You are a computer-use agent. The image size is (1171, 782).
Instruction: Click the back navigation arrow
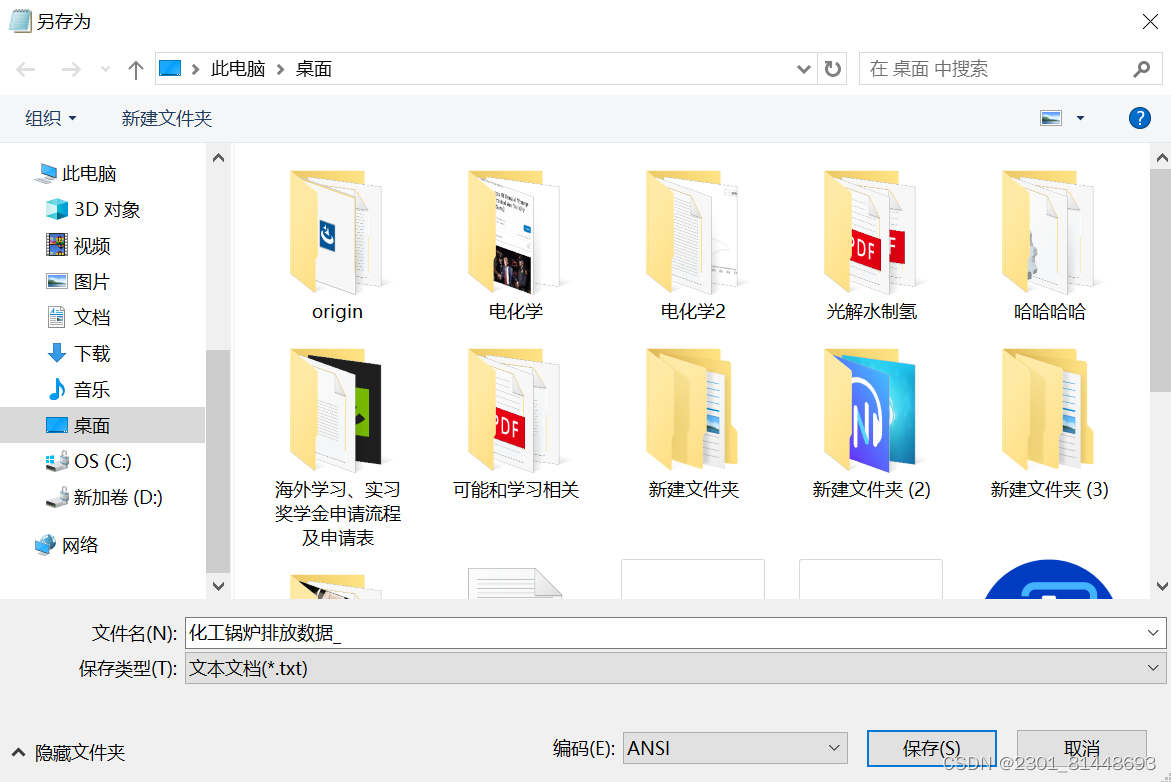coord(26,68)
